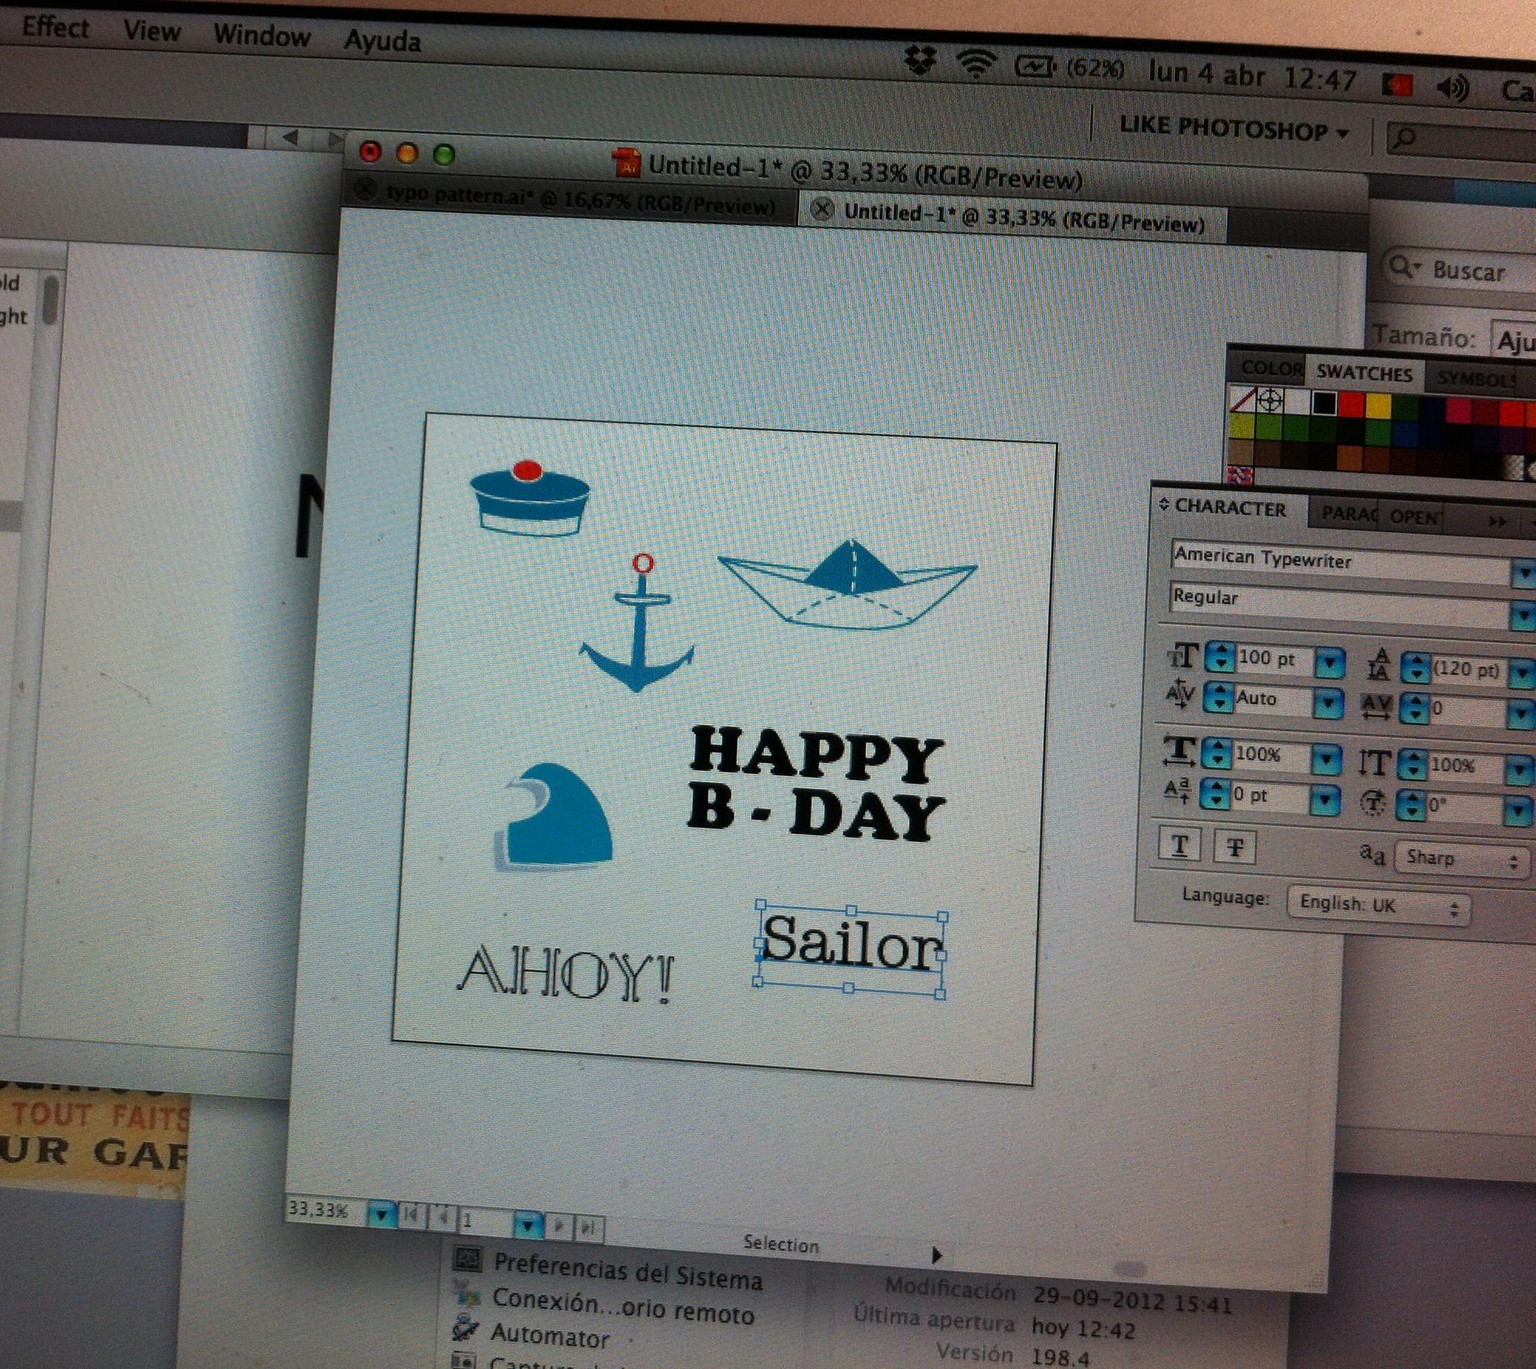Close the Untitled-1 document tab

point(822,209)
